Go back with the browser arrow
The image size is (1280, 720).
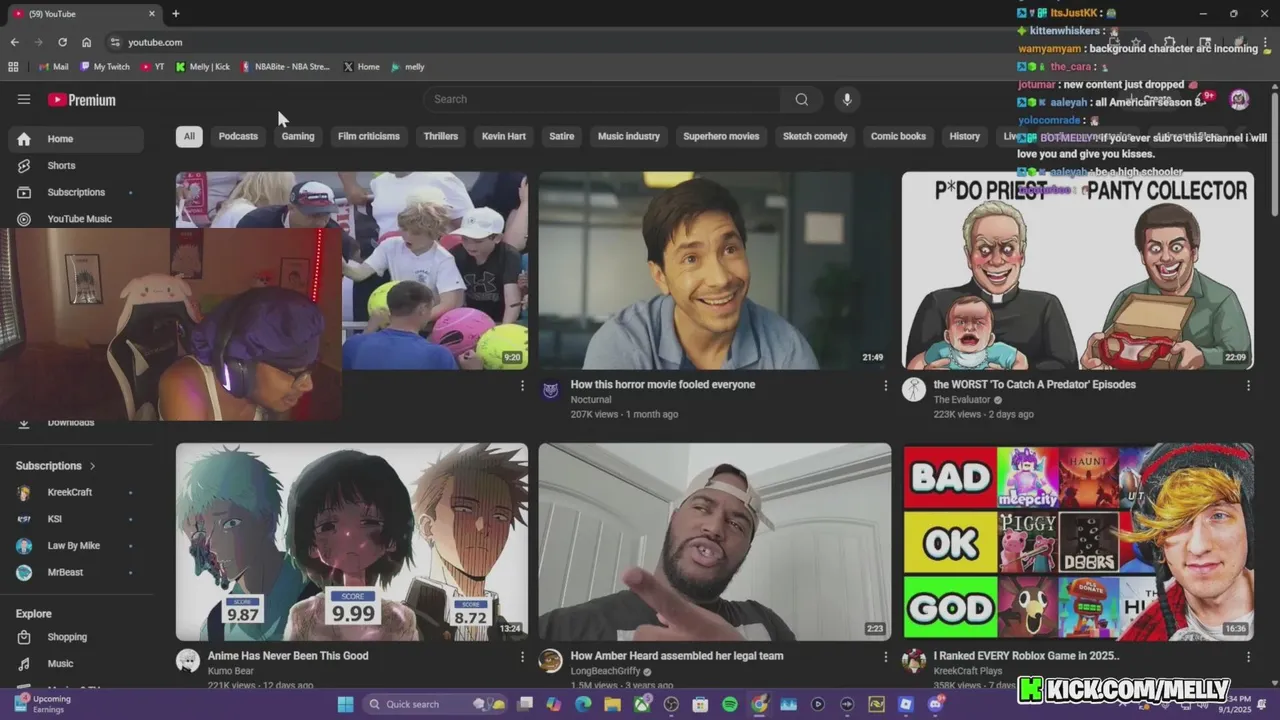[14, 42]
